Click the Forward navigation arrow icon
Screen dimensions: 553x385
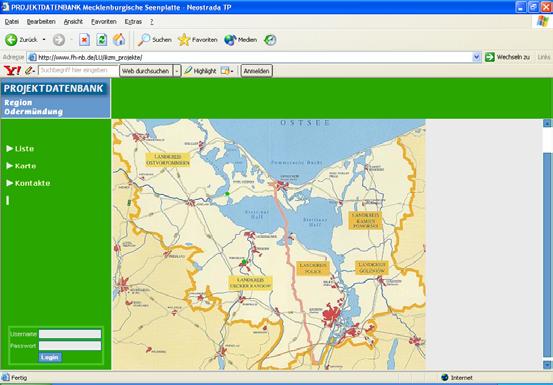tap(59, 40)
